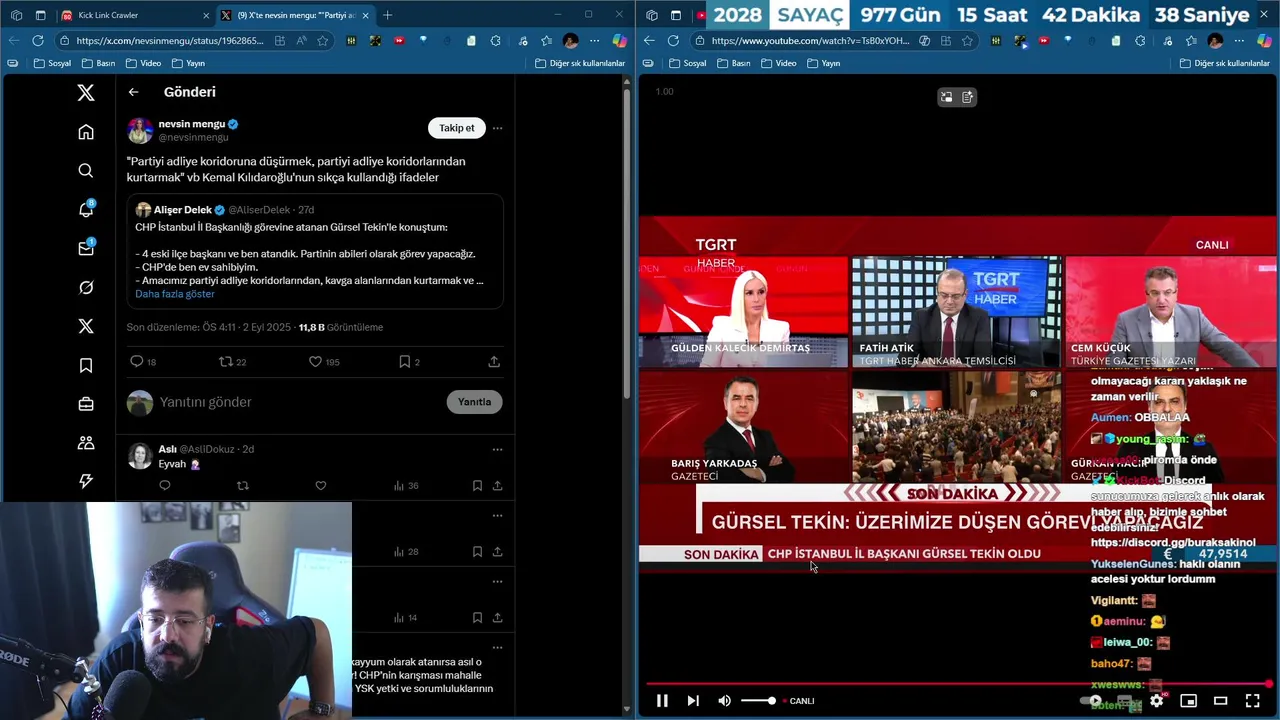
Task: Open lightning bolt icon in X sidebar
Action: point(86,481)
